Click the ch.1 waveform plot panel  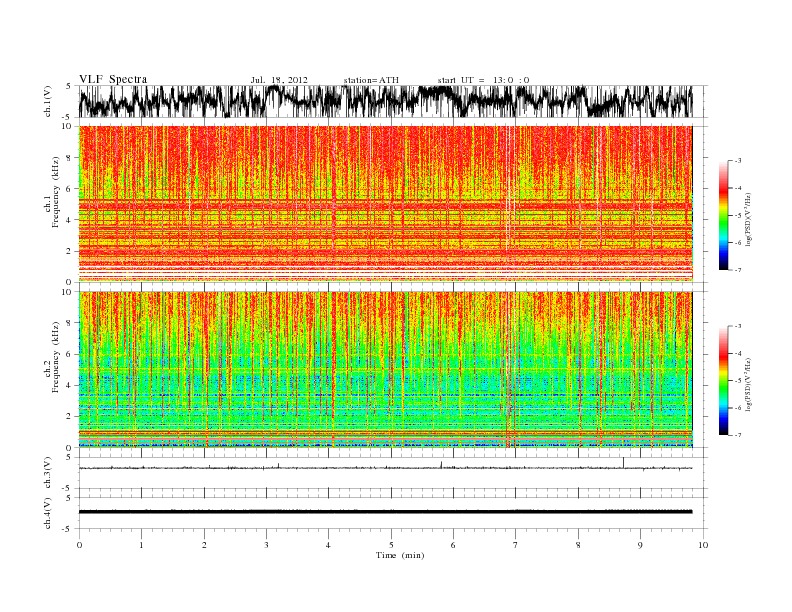point(393,101)
